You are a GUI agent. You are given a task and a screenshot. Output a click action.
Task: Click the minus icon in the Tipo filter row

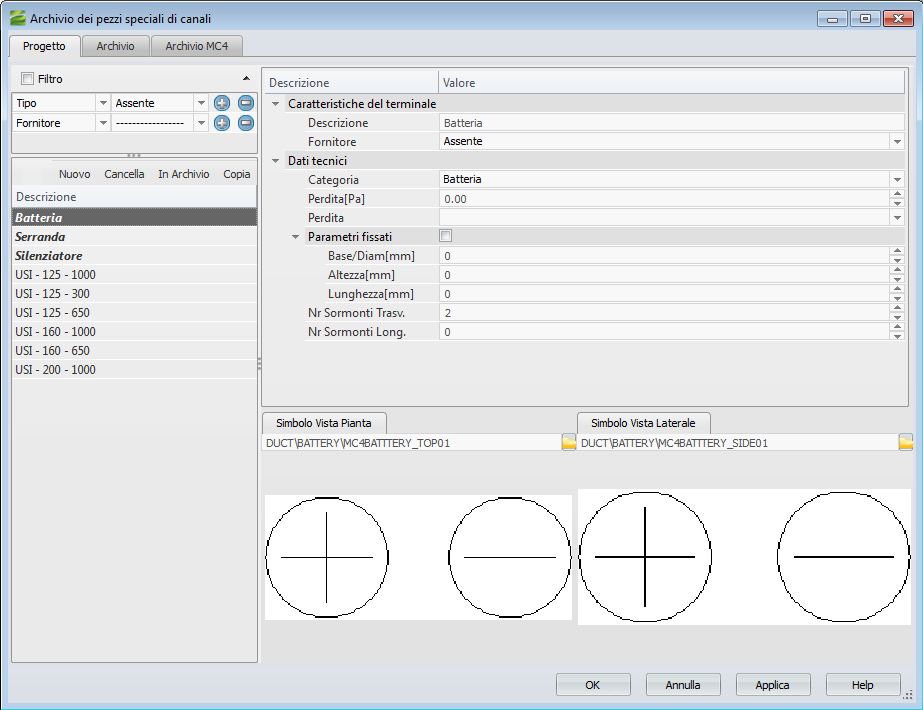(x=245, y=103)
